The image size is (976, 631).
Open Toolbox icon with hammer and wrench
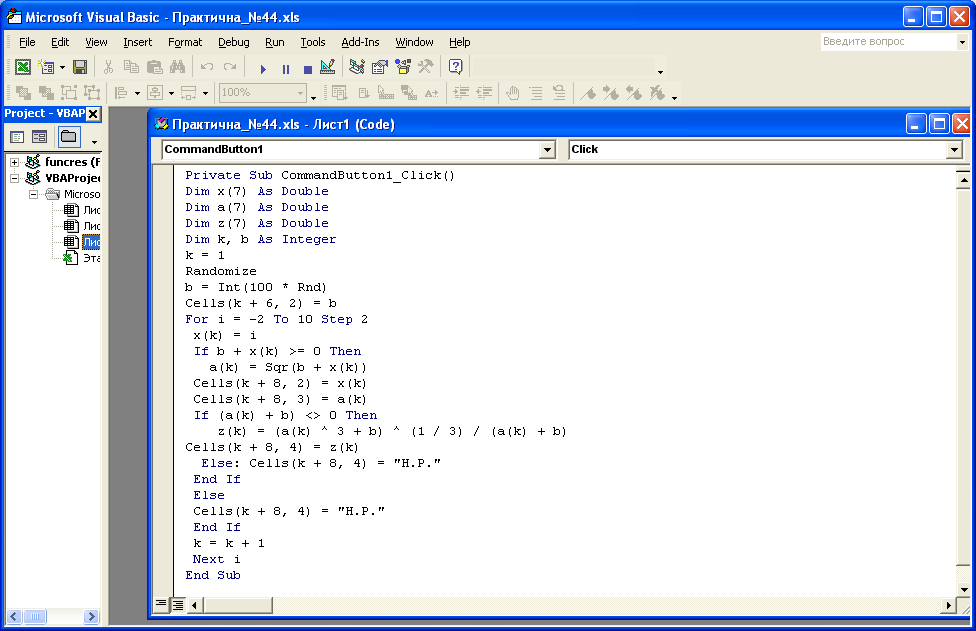pyautogui.click(x=426, y=67)
